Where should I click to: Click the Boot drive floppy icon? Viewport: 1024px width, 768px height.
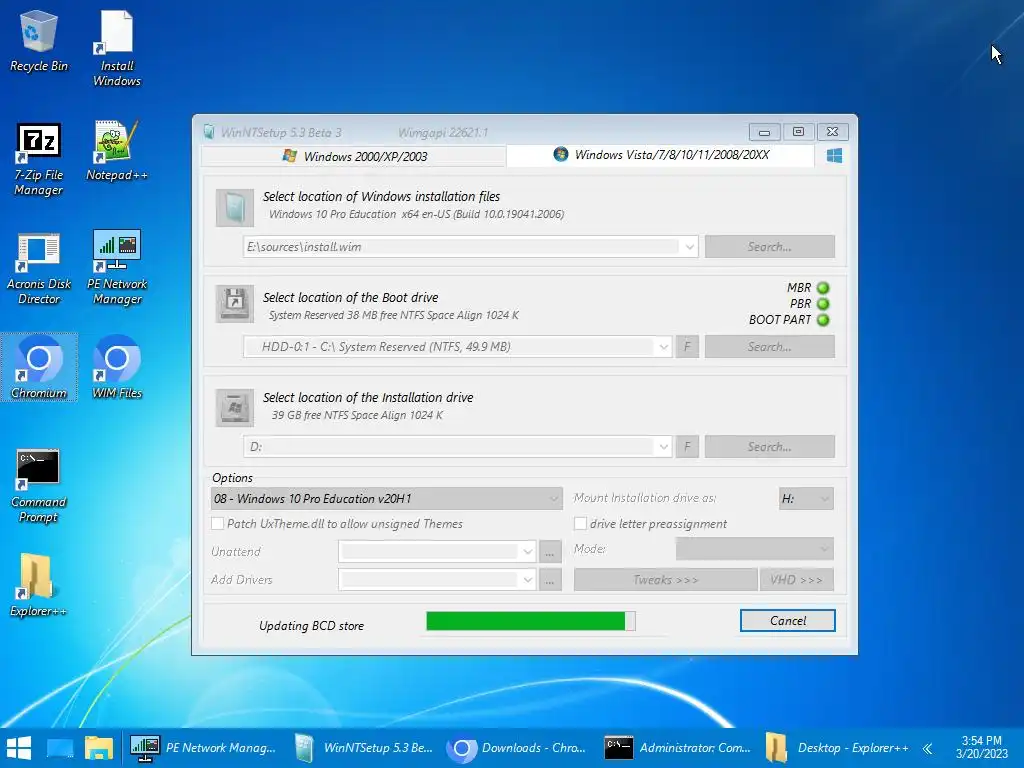[x=234, y=304]
